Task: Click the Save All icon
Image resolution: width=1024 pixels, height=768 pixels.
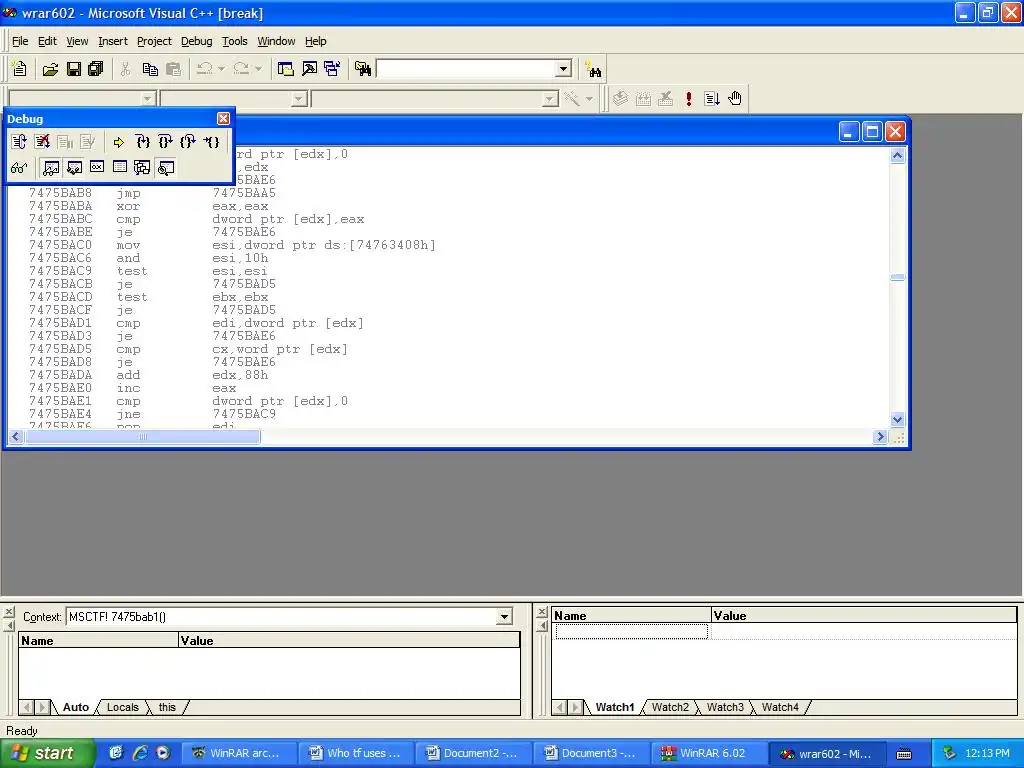Action: click(x=95, y=69)
